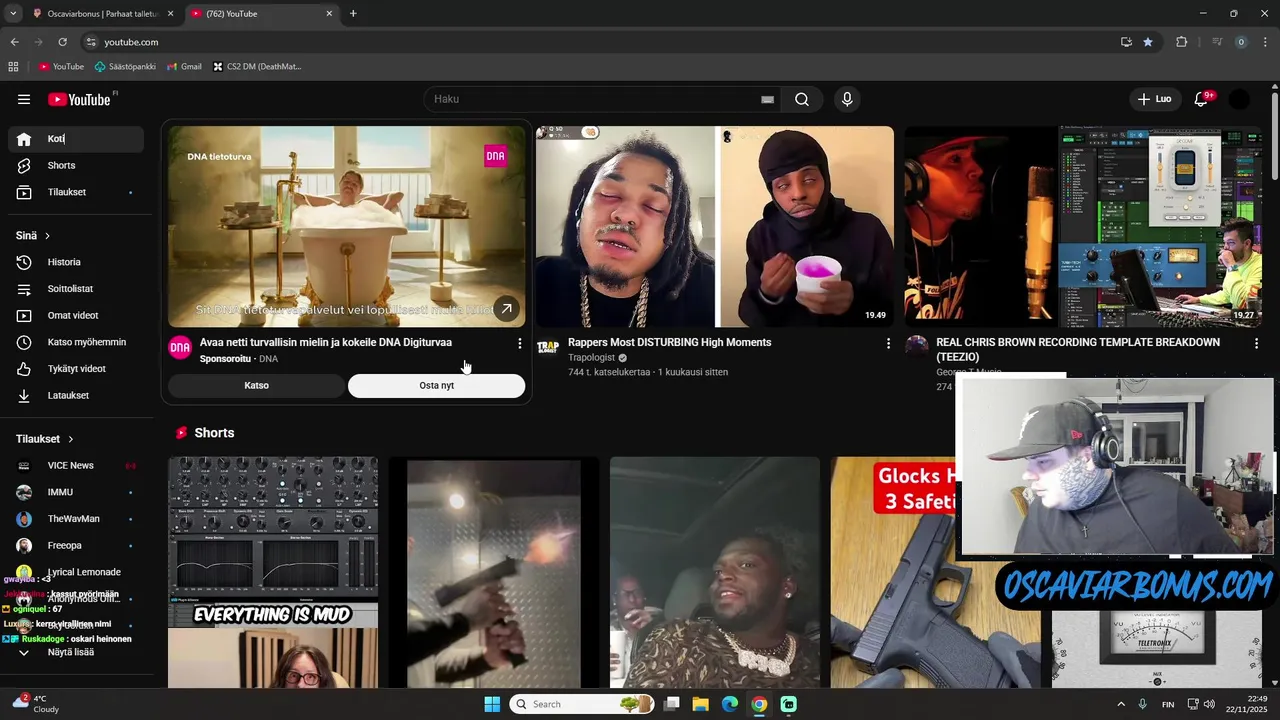
Task: Start voice search with microphone icon
Action: [x=847, y=99]
